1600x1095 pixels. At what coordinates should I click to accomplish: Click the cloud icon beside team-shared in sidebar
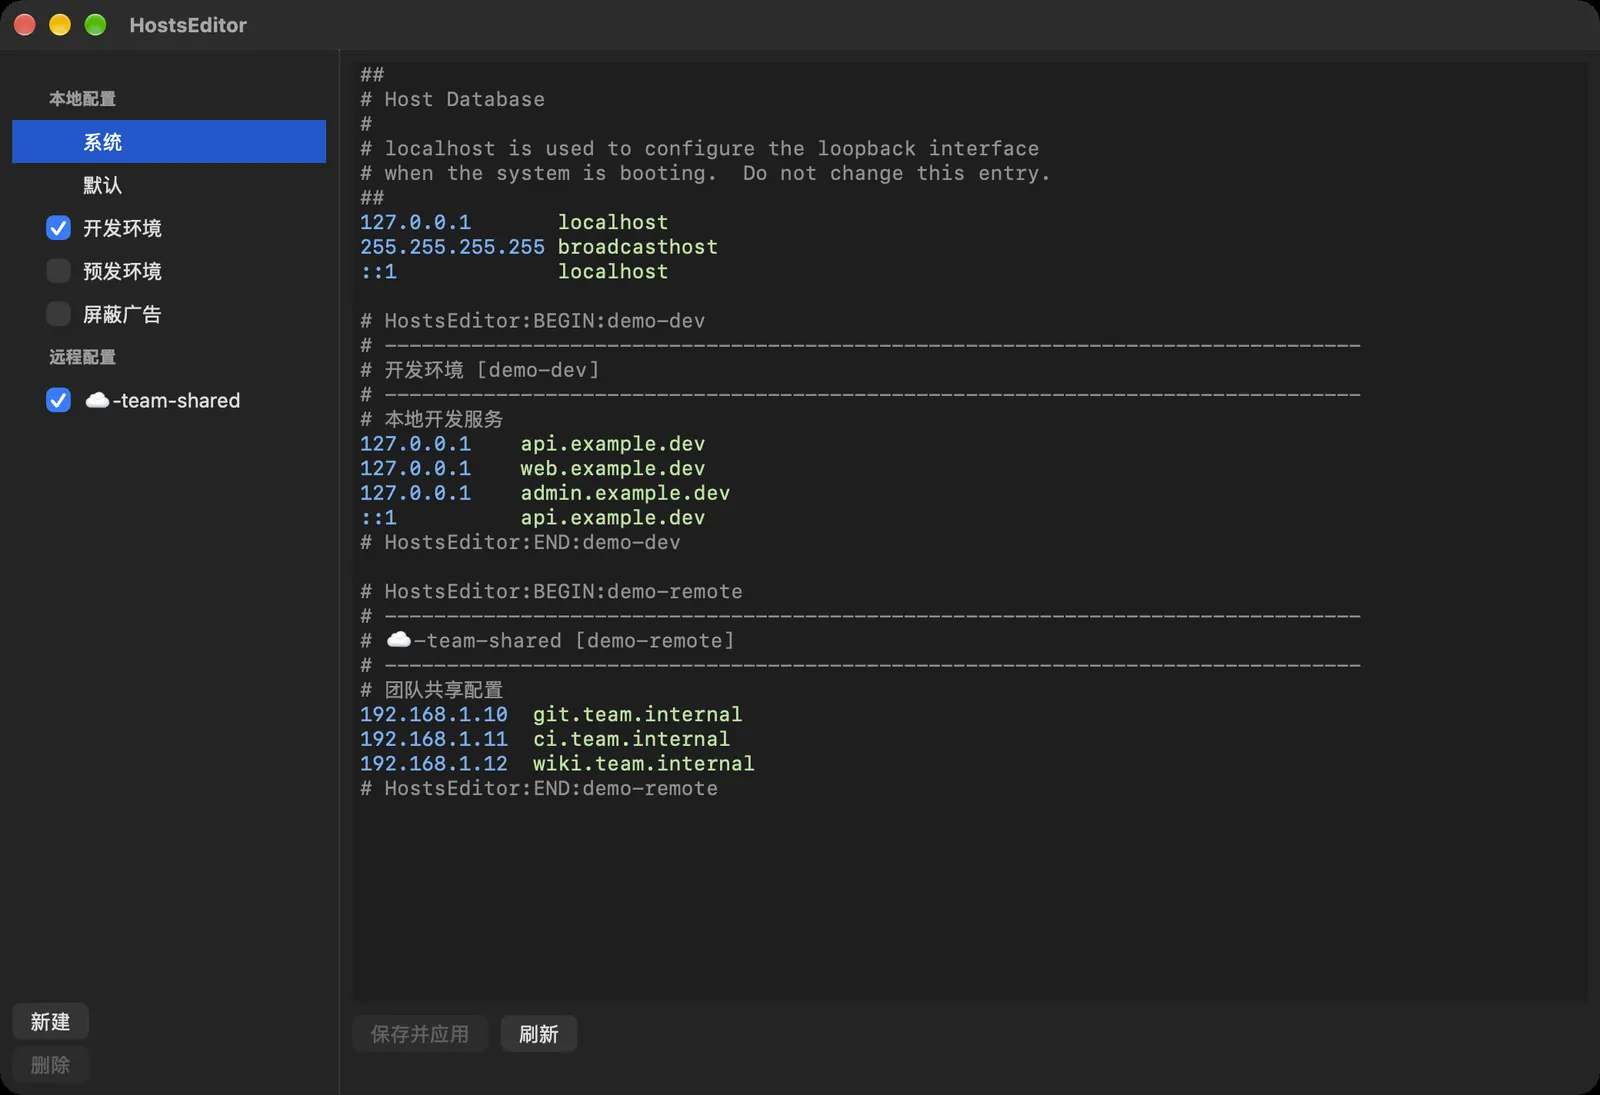click(97, 400)
